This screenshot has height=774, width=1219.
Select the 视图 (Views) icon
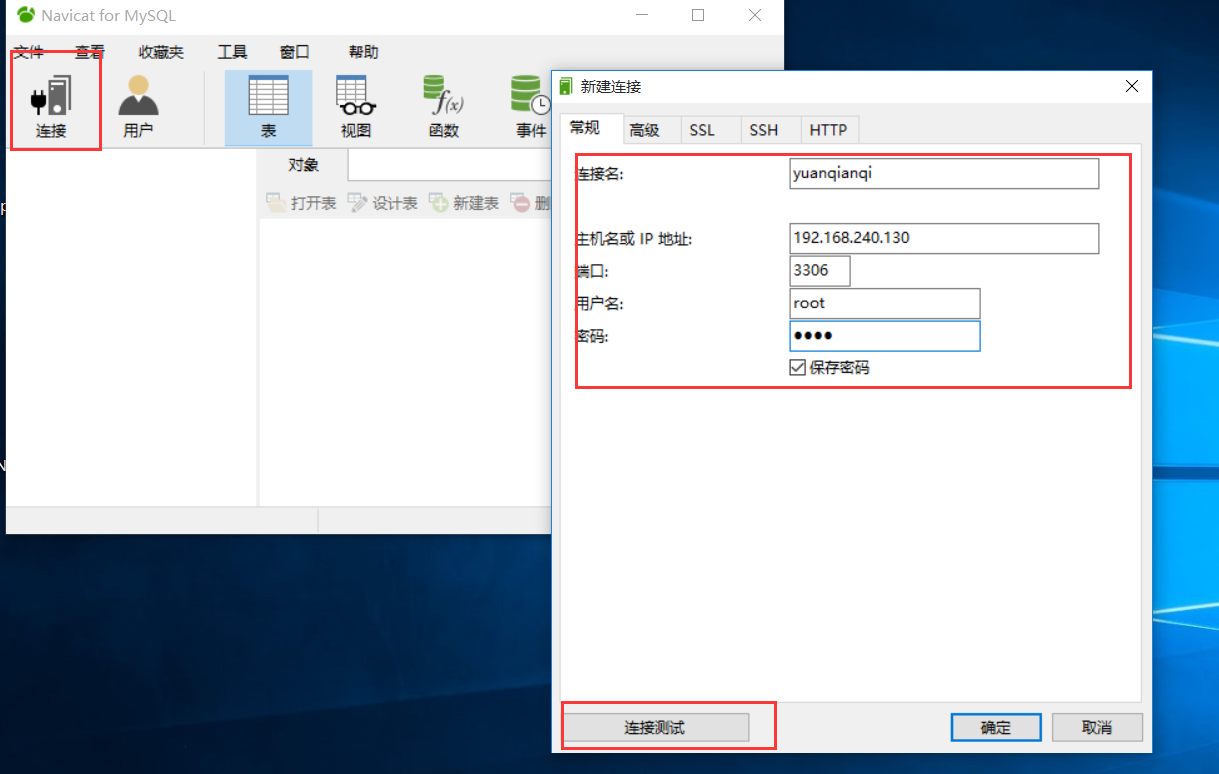click(355, 105)
